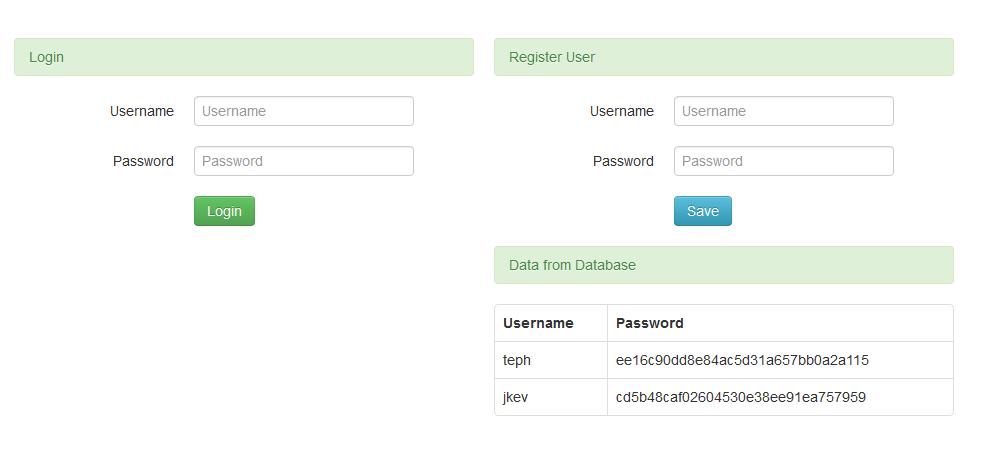Click the Register User panel header

pos(724,57)
